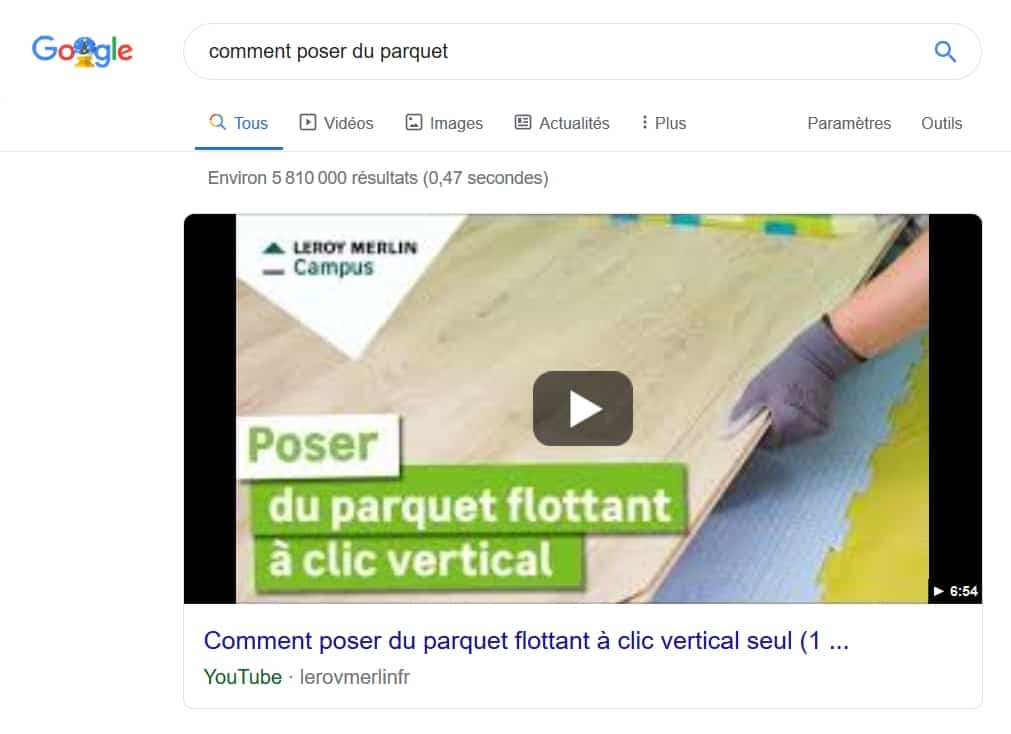Open the Plus menu
Image resolution: width=1011 pixels, height=734 pixels.
pyautogui.click(x=663, y=123)
